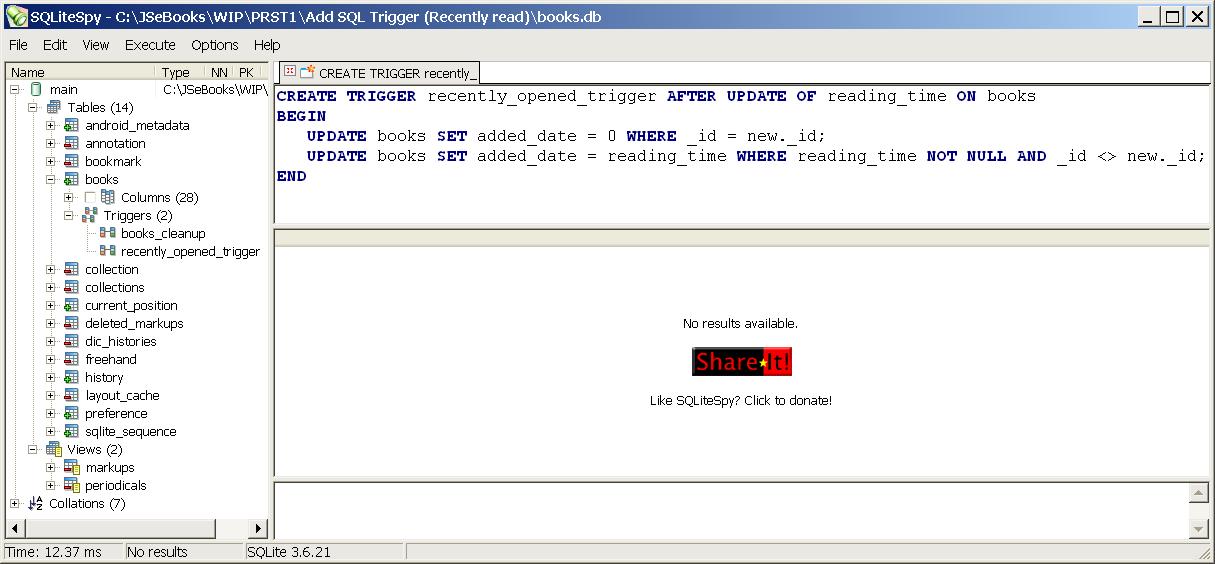Click the books table icon
This screenshot has height=564, width=1215.
click(72, 180)
